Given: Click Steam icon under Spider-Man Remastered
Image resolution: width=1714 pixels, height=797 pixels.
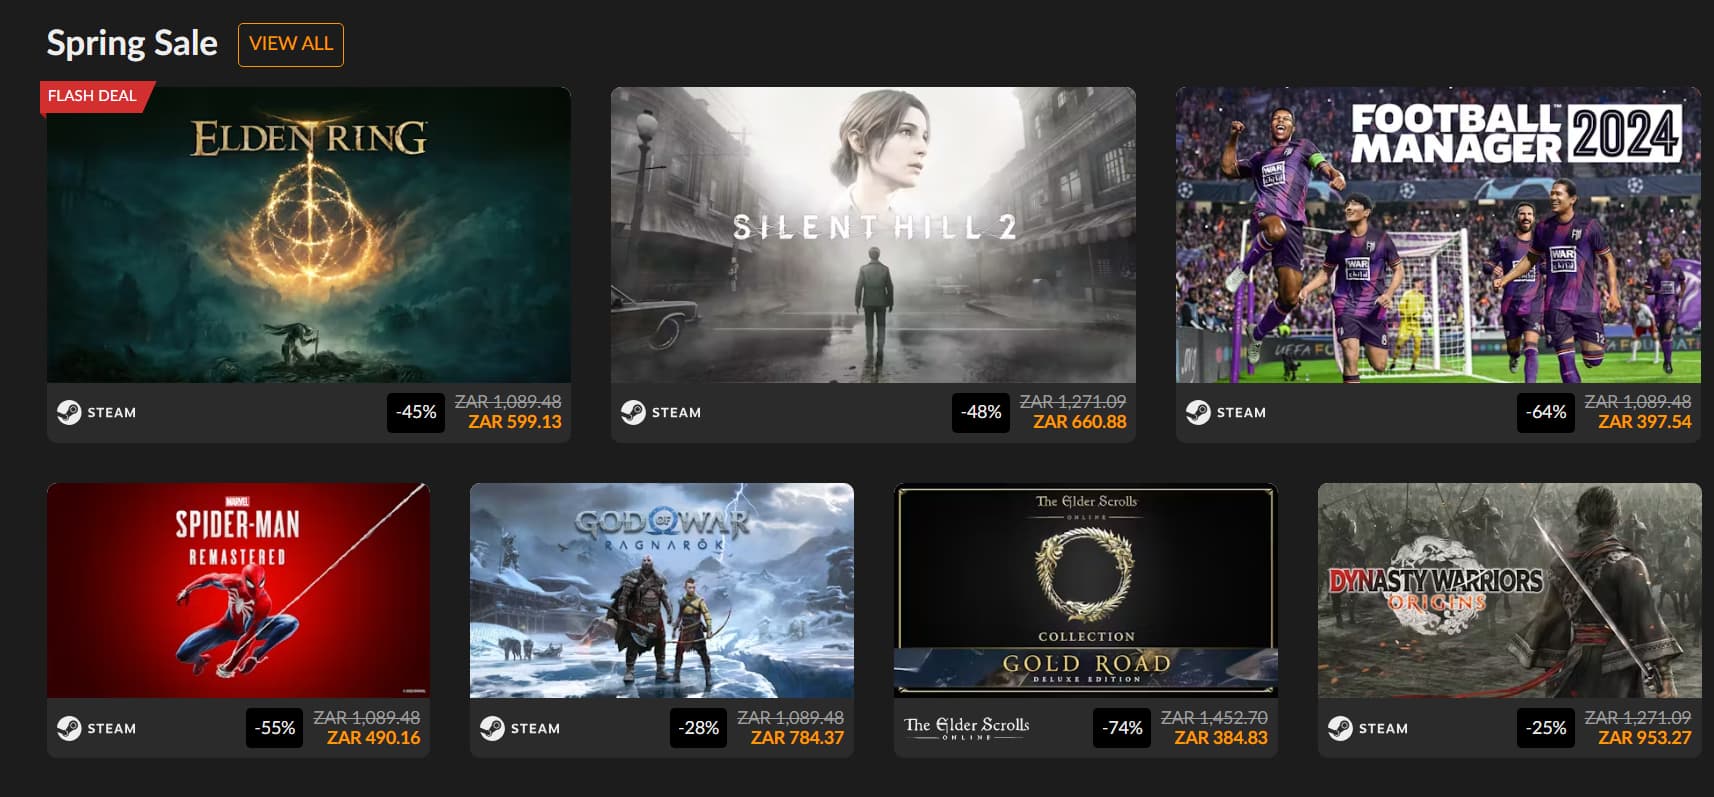Looking at the screenshot, I should 69,728.
